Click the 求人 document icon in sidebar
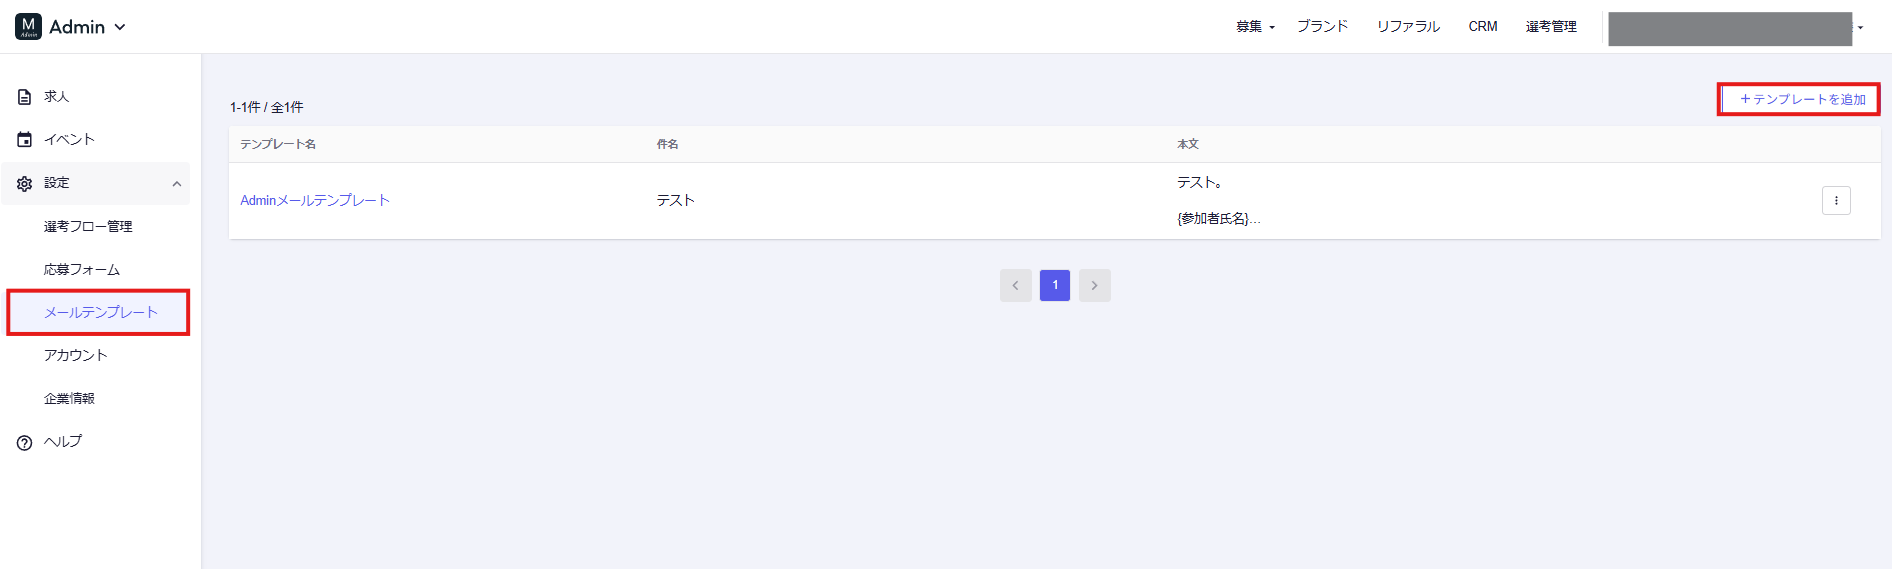Screen dimensions: 1892x569 point(25,97)
